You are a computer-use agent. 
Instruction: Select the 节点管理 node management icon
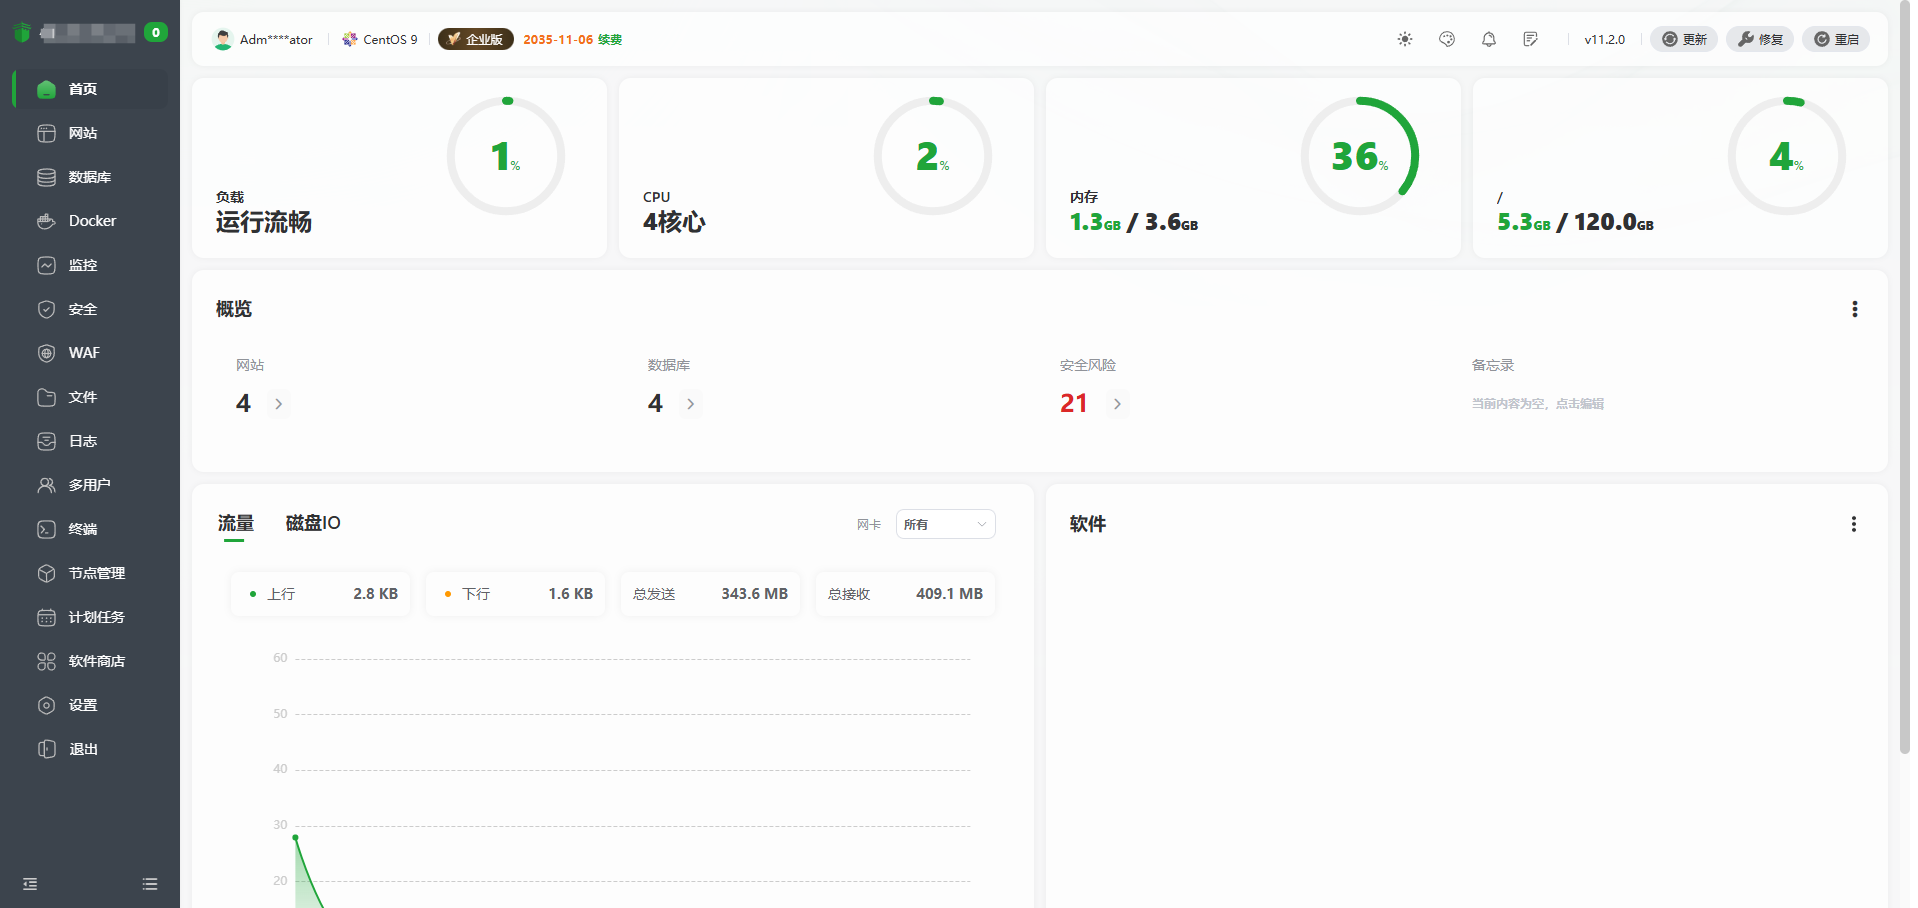pos(47,573)
